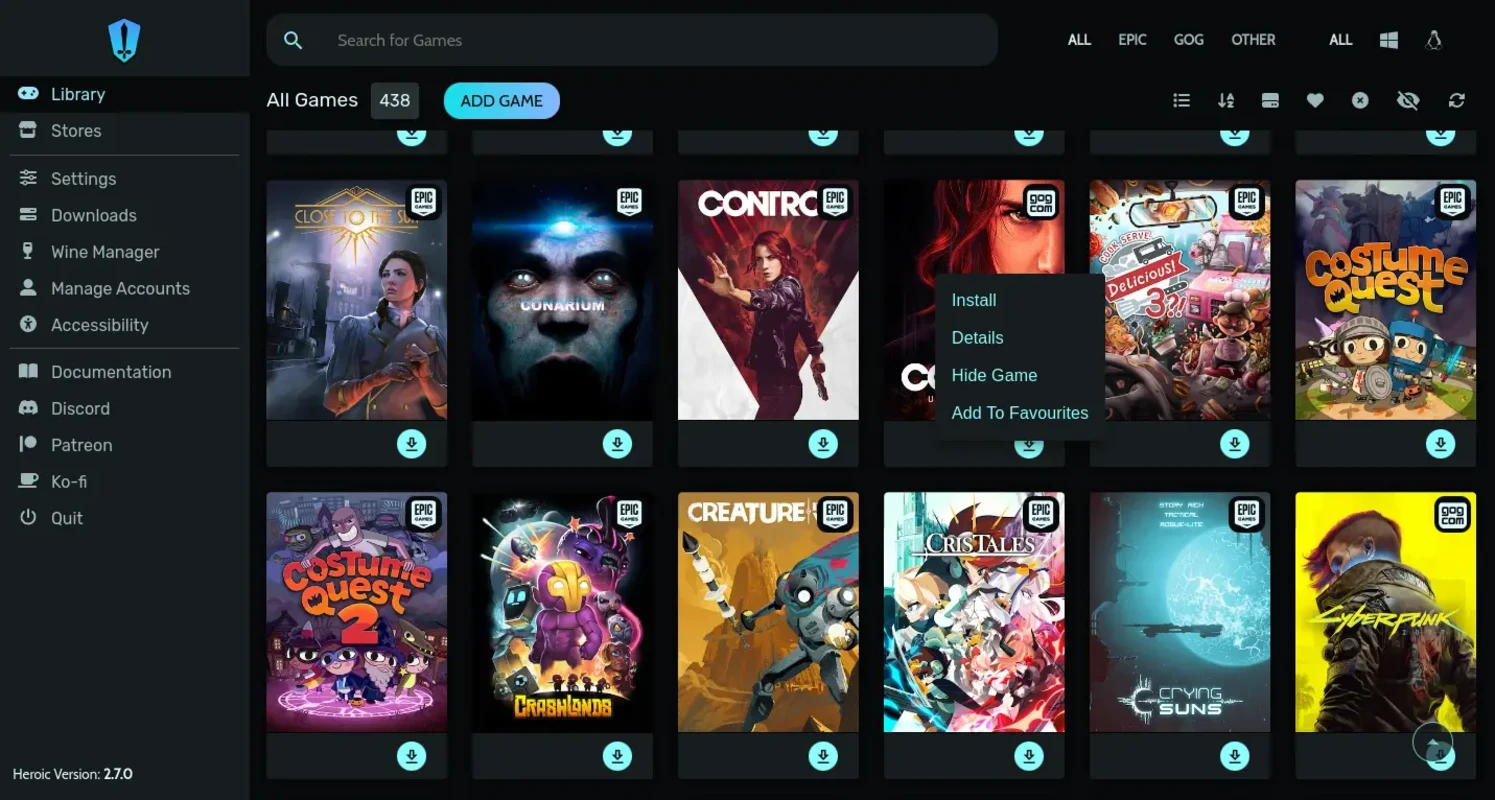Open Conarium cover art

click(563, 300)
